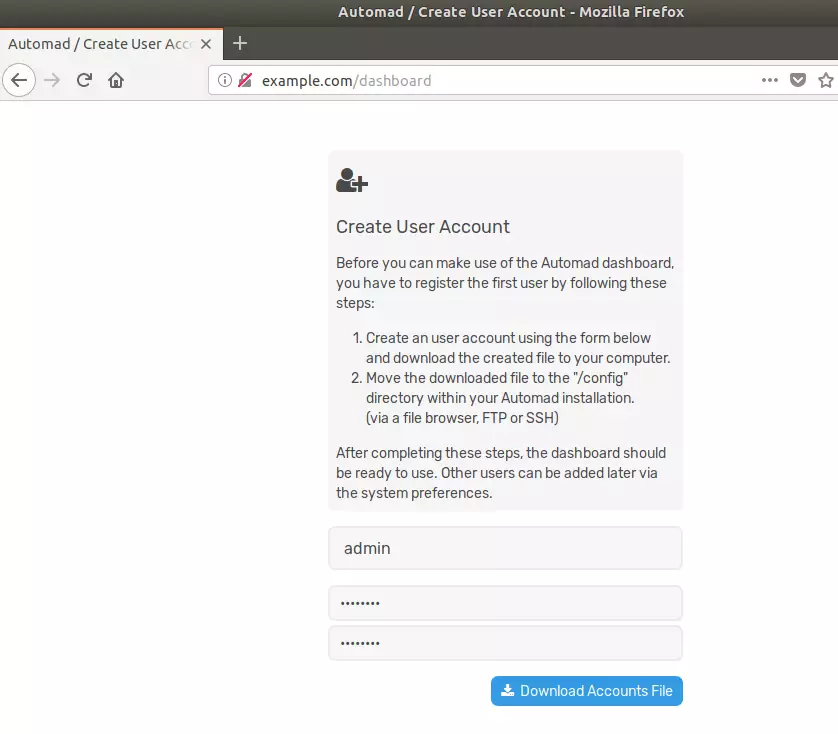Screen dimensions: 838x734
Task: Go back using the browser back arrow
Action: pos(19,80)
